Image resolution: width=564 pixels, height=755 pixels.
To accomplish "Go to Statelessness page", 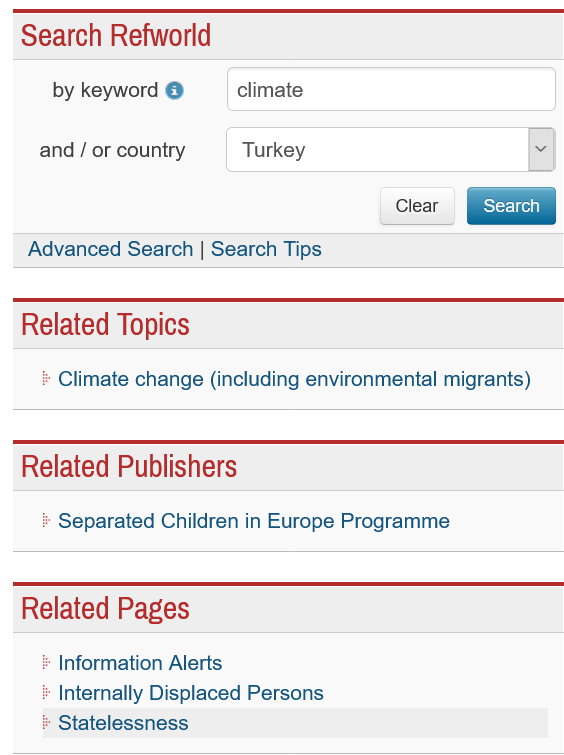I will 123,723.
